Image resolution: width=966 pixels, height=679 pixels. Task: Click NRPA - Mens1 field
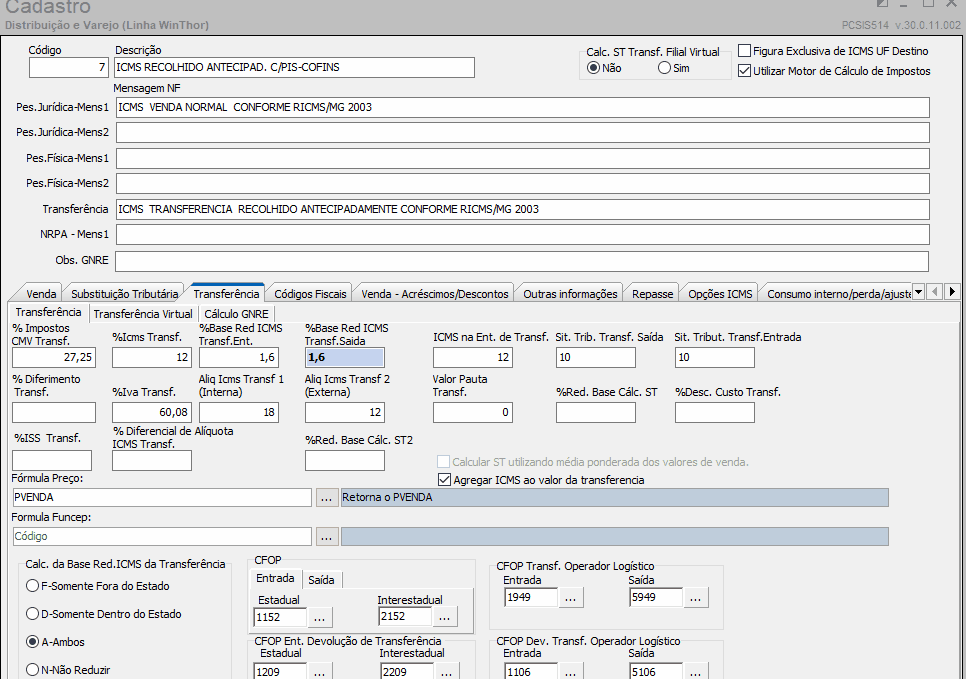pyautogui.click(x=522, y=235)
